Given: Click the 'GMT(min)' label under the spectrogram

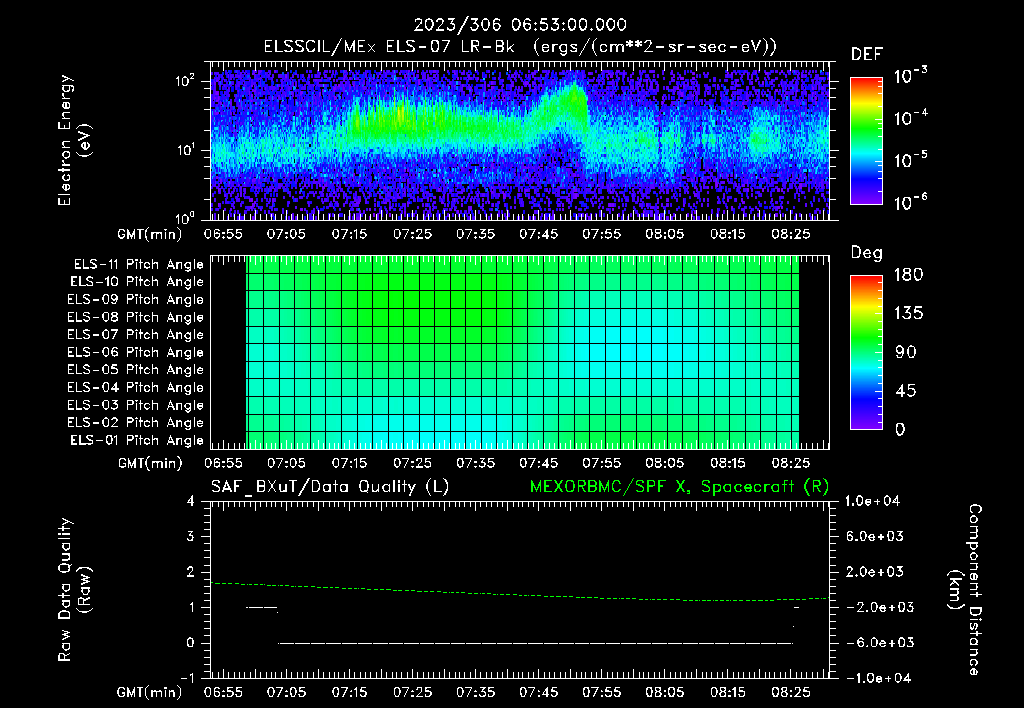Looking at the screenshot, I should 150,234.
